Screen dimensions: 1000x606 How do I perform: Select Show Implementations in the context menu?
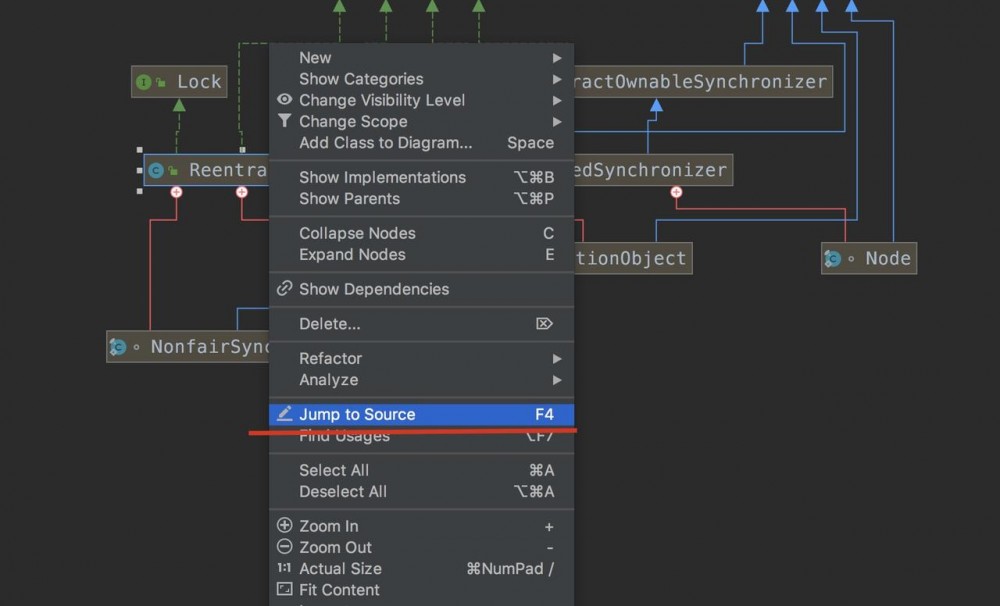click(382, 177)
